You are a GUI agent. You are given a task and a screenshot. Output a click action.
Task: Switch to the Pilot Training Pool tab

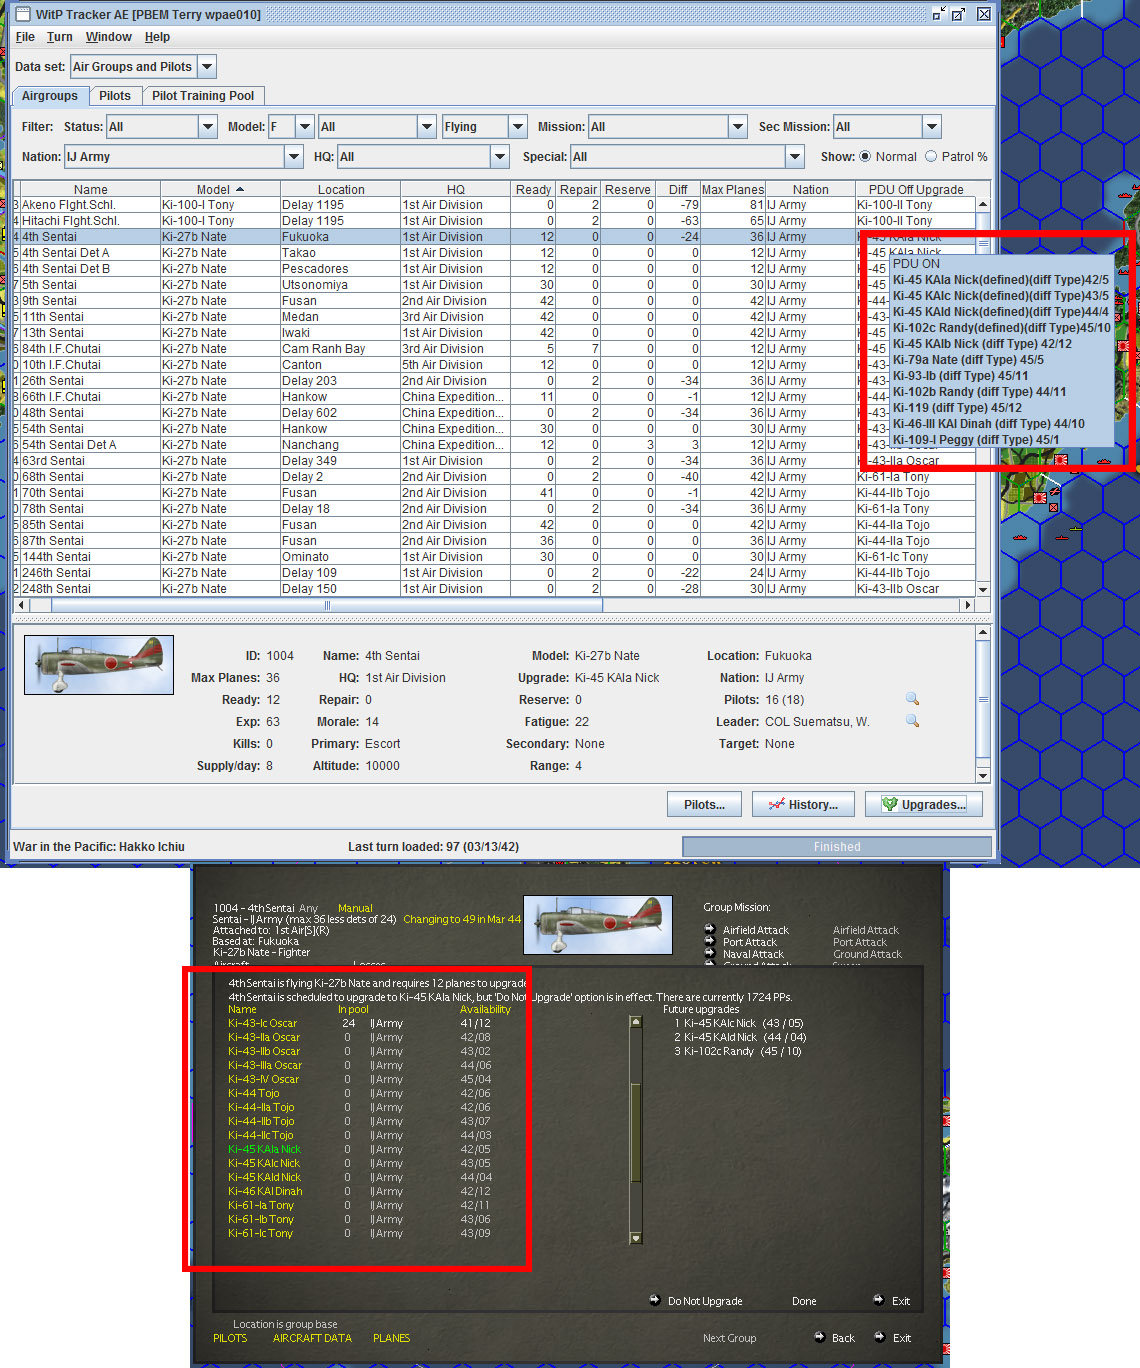[204, 95]
